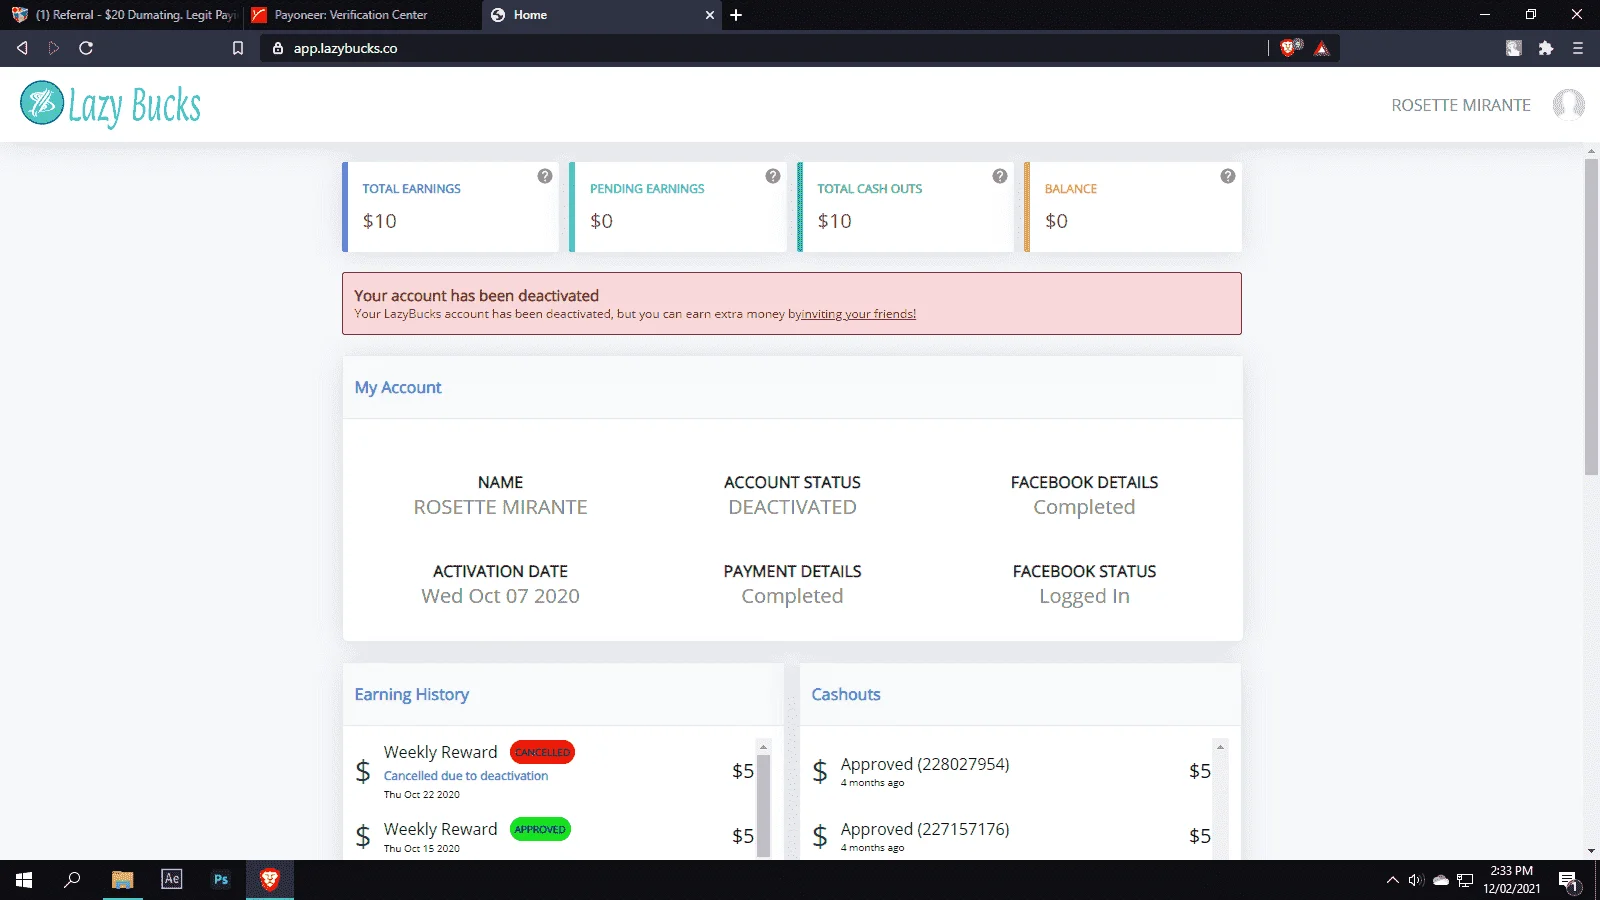The image size is (1600, 900).
Task: Open a new browser tab
Action: point(736,15)
